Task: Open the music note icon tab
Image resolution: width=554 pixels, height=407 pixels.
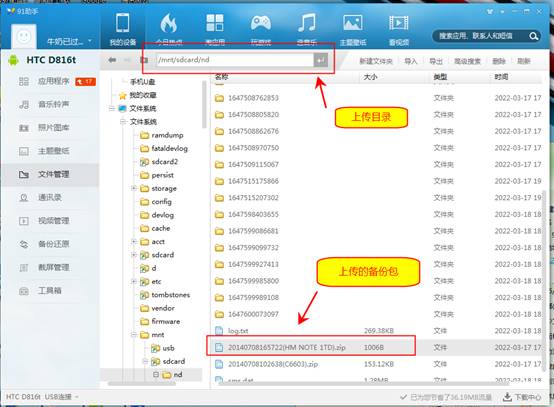Action: point(307,29)
